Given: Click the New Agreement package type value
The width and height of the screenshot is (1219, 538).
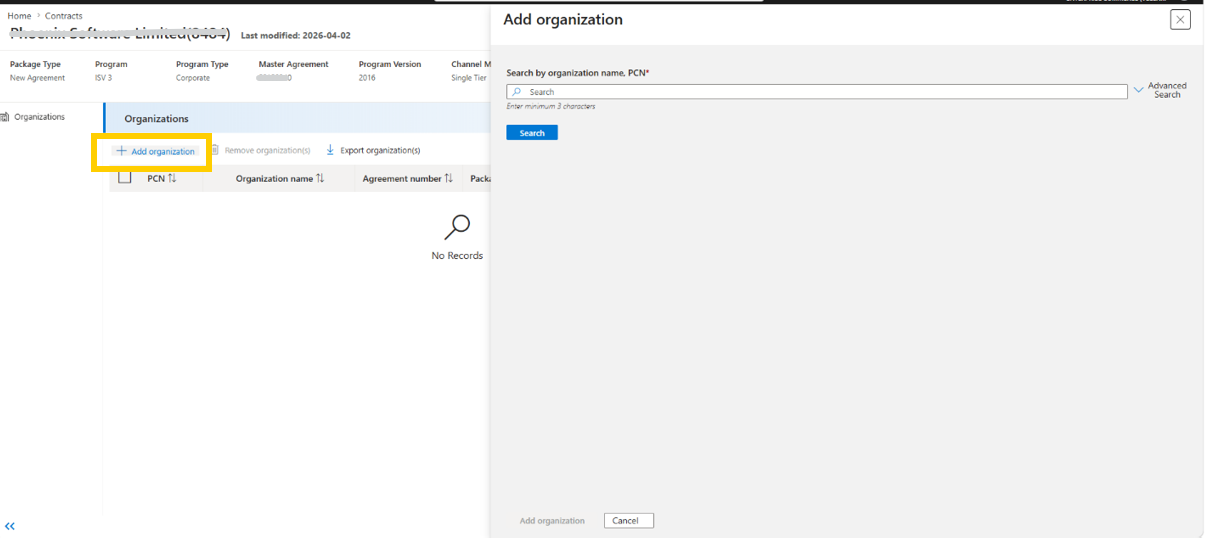Looking at the screenshot, I should (x=37, y=78).
